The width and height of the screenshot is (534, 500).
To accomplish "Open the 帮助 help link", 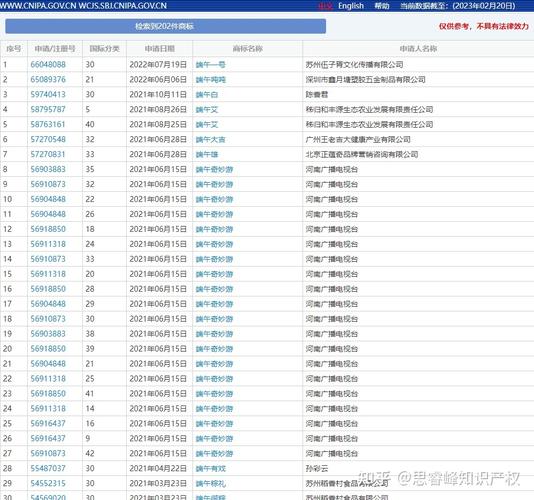I will 381,6.
